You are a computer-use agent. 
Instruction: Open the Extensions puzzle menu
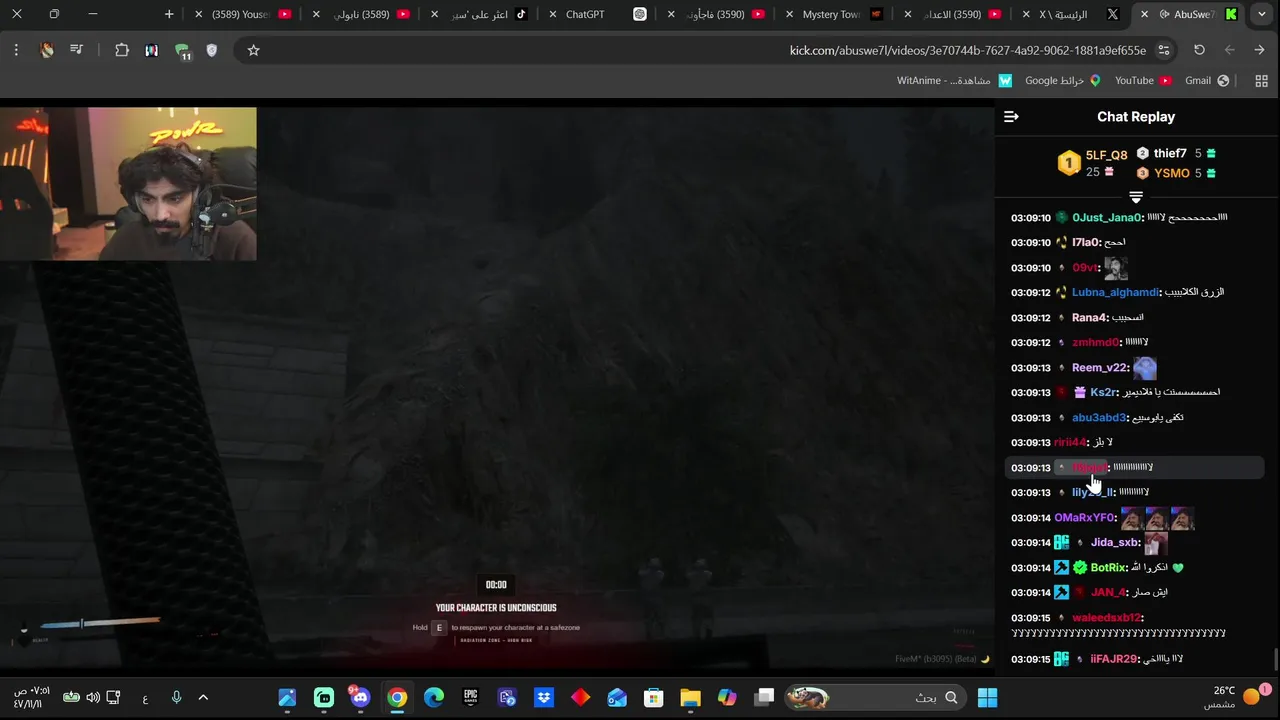[x=122, y=50]
